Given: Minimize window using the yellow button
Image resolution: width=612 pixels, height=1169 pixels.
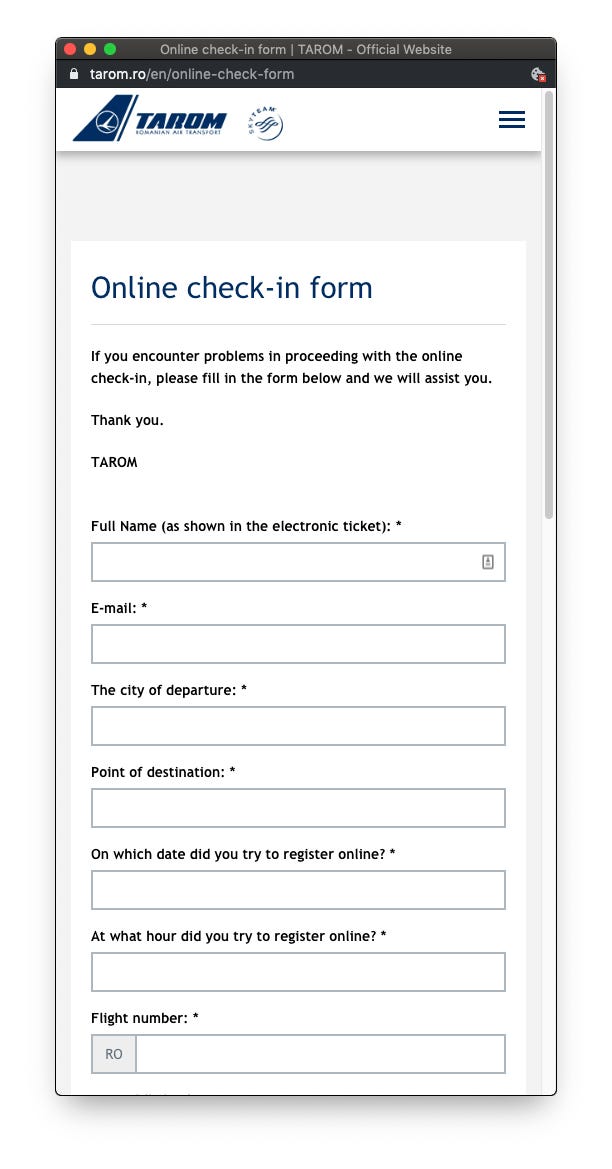Looking at the screenshot, I should coord(90,49).
